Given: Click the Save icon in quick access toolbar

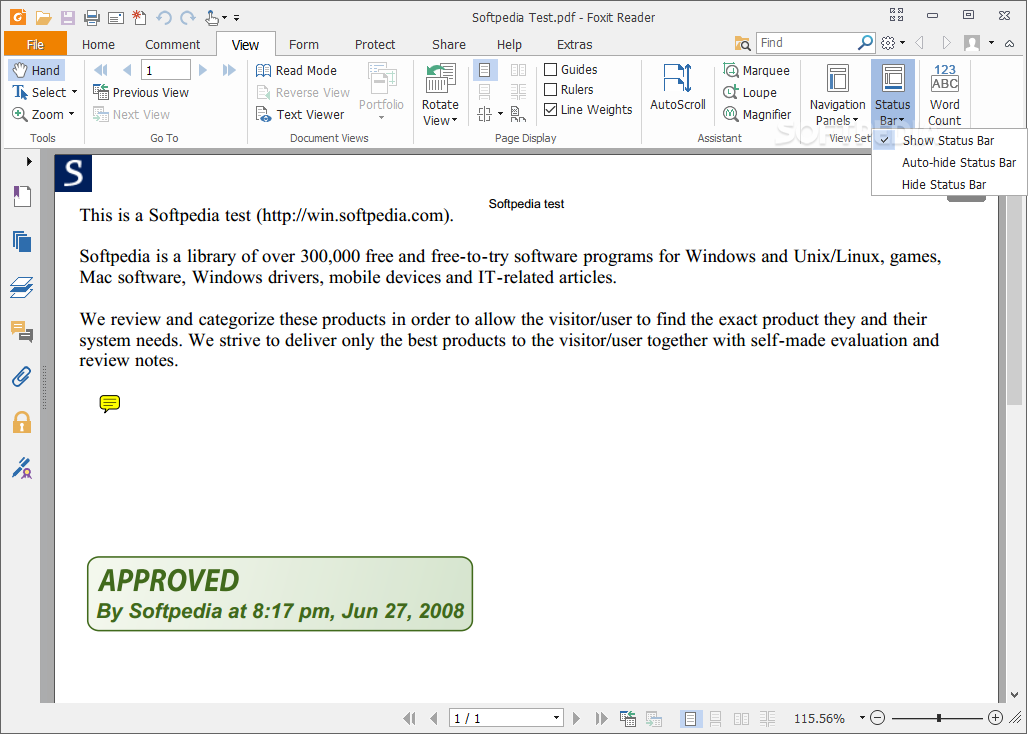Looking at the screenshot, I should (68, 18).
